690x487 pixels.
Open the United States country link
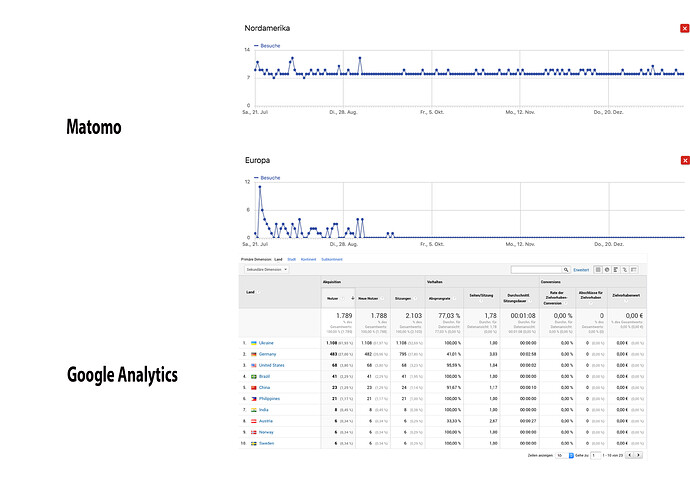click(272, 365)
